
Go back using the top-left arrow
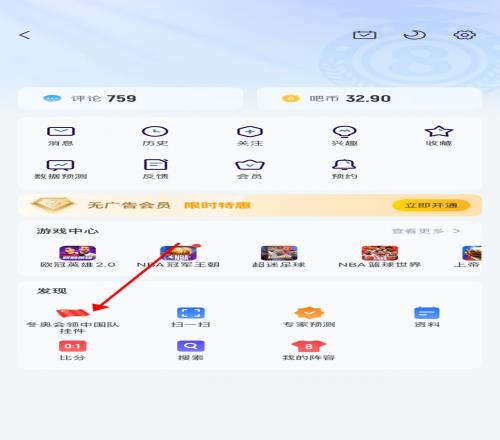[x=25, y=35]
